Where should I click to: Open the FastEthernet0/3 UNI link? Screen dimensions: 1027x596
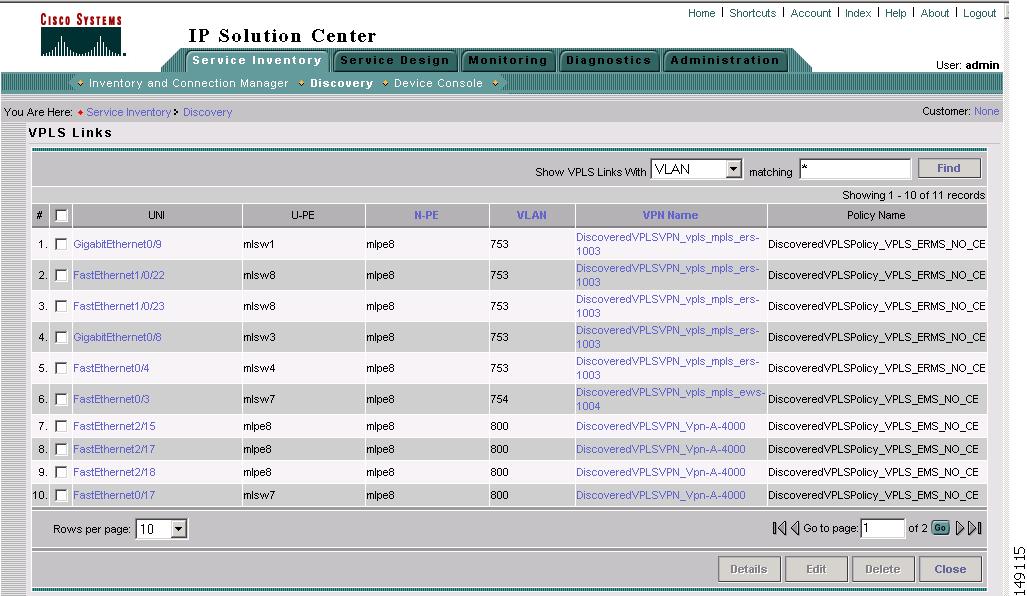(111, 399)
